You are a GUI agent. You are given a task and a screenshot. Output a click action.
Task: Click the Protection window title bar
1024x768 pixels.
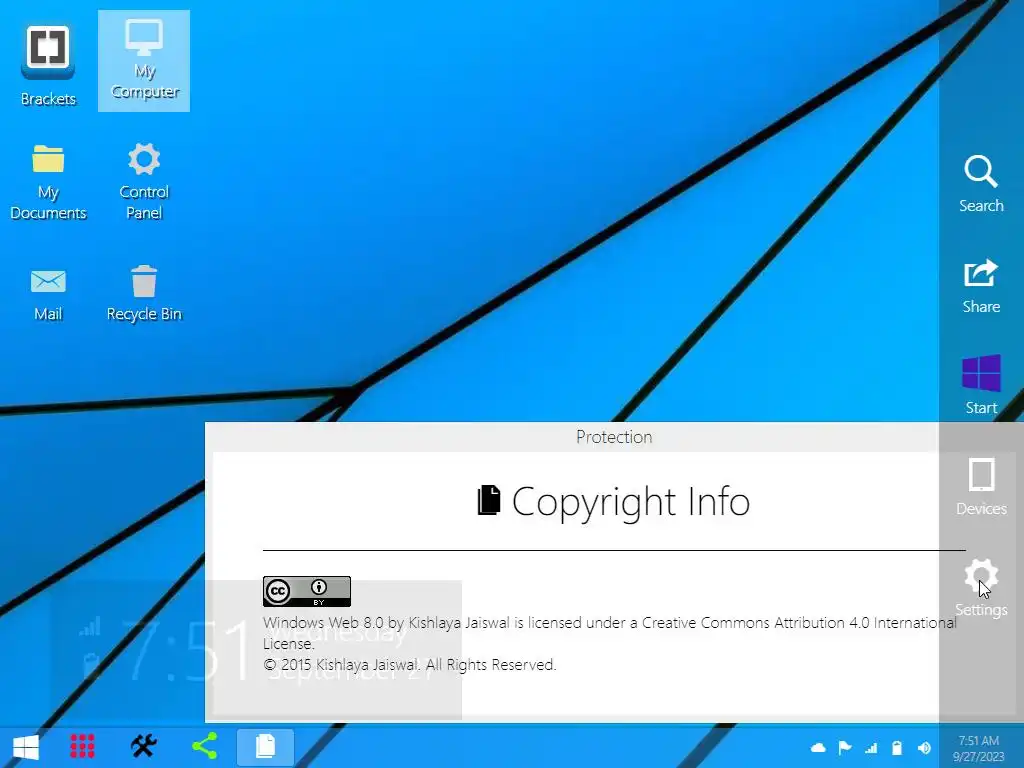coord(614,437)
